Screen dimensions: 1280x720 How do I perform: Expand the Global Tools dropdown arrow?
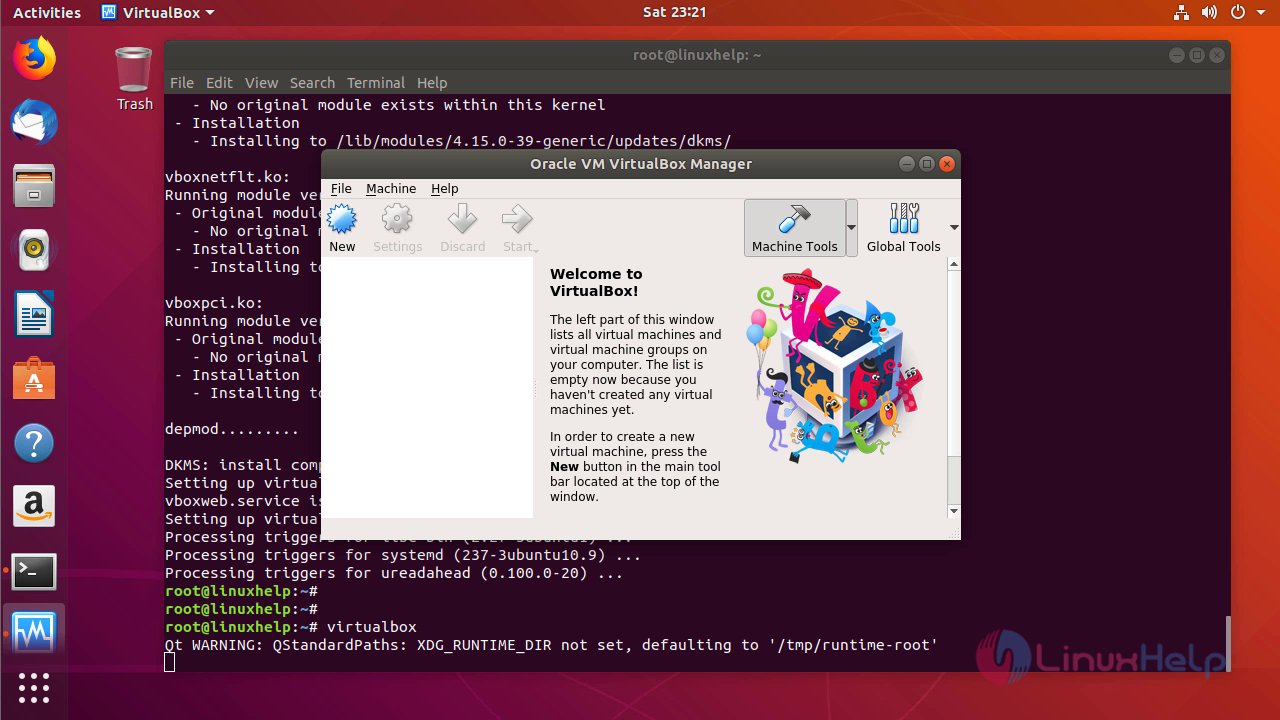[x=954, y=228]
